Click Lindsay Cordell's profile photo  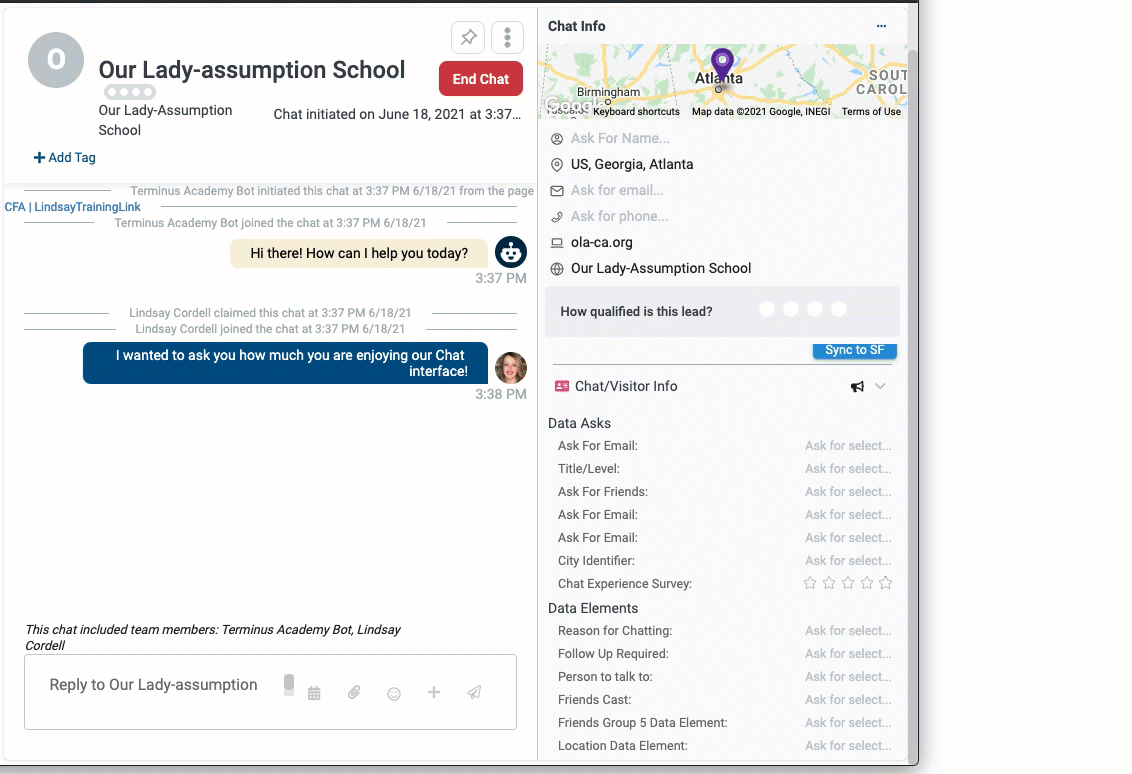pyautogui.click(x=510, y=368)
